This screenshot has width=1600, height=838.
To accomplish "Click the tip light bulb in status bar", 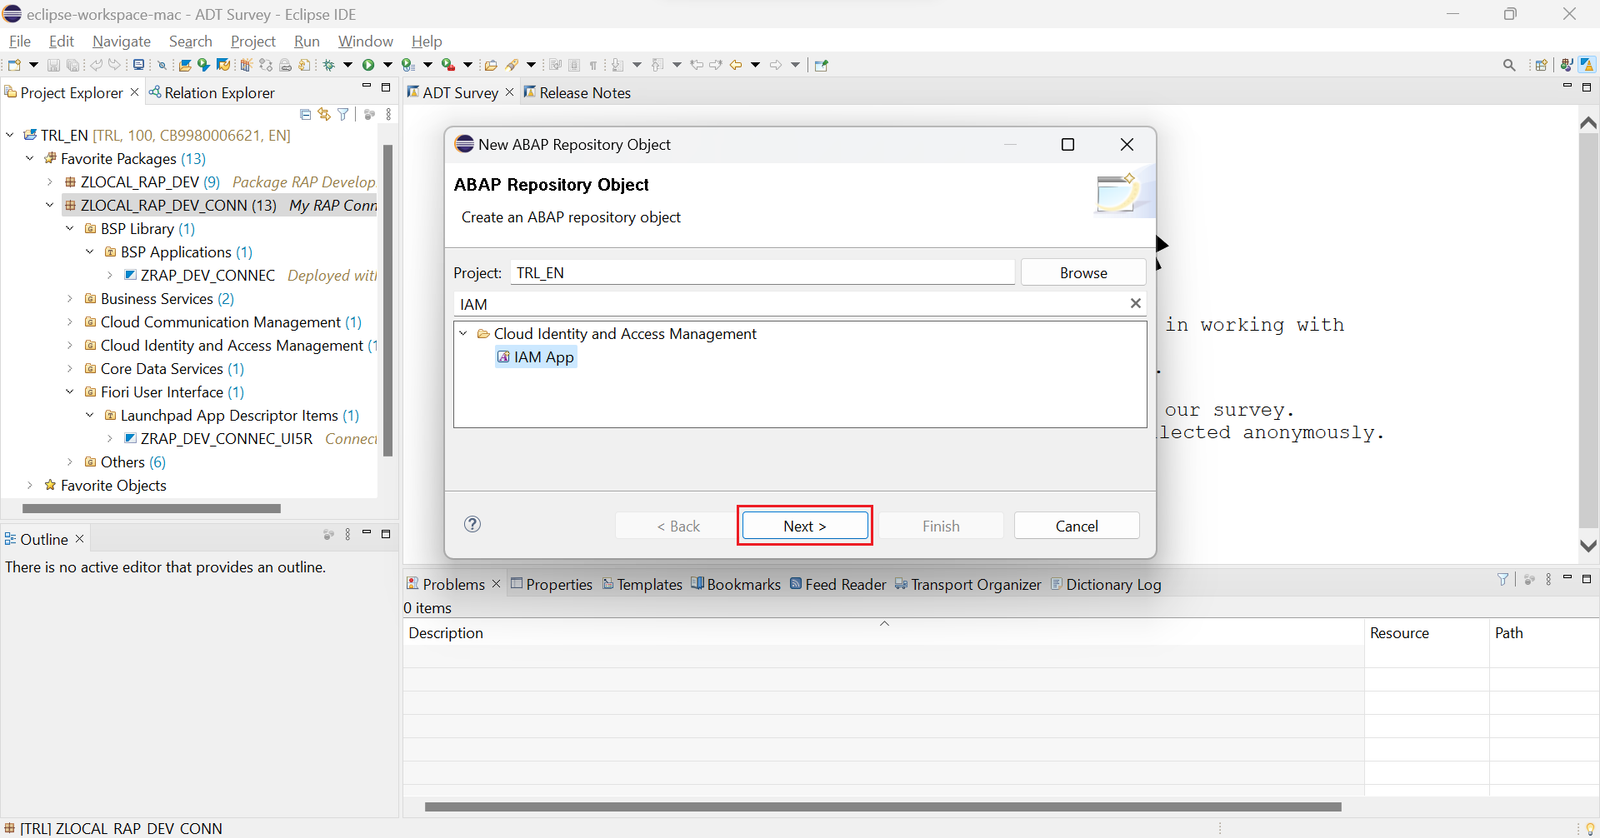I will (1590, 828).
